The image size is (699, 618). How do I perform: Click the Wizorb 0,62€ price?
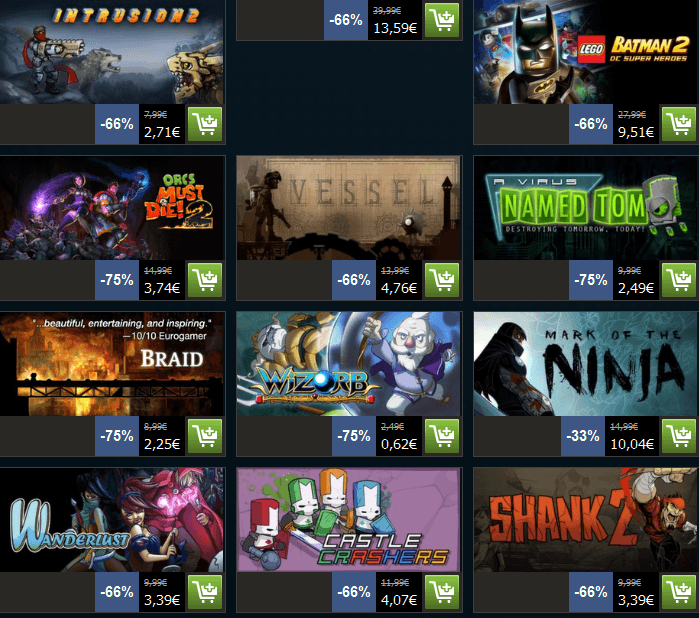[x=399, y=444]
